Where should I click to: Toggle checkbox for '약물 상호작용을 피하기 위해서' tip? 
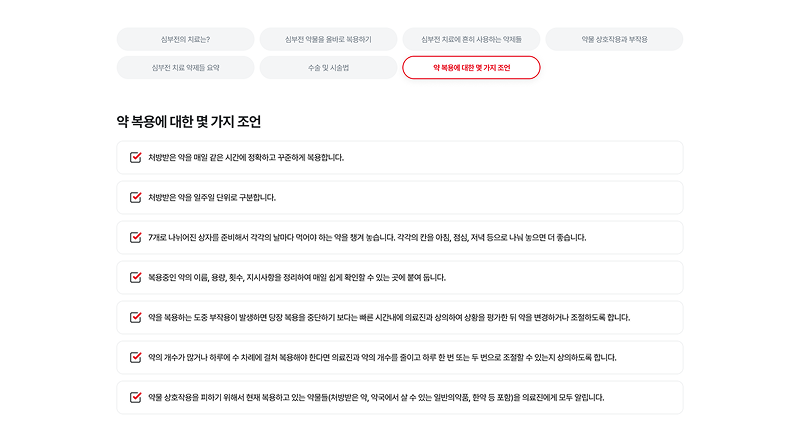(x=136, y=397)
